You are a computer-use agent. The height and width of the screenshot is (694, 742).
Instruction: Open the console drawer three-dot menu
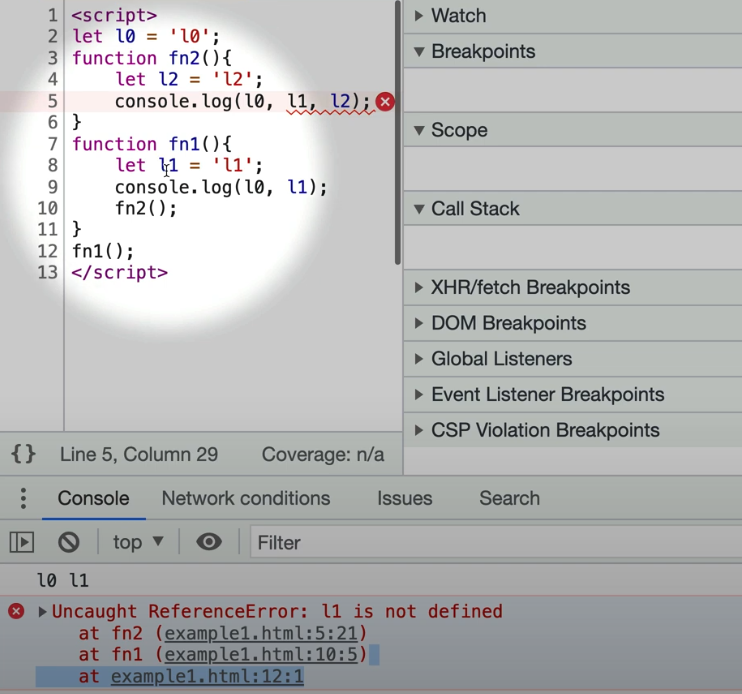tap(23, 498)
